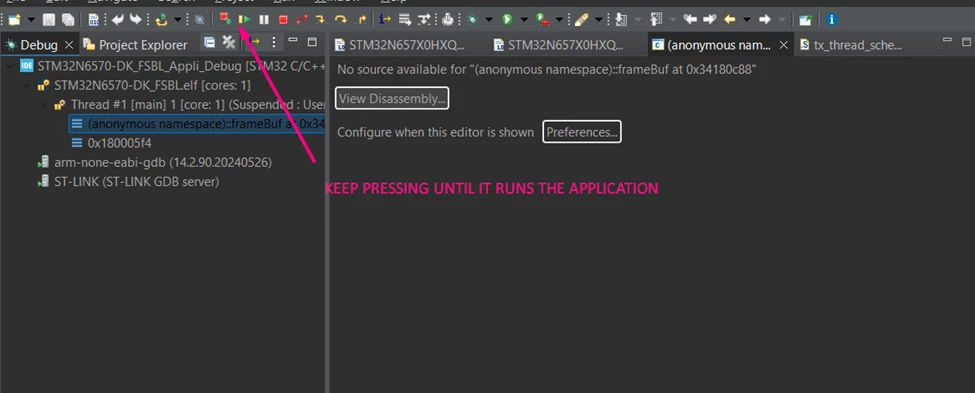The image size is (975, 393).
Task: Click the red Terminate stop icon
Action: pos(283,20)
